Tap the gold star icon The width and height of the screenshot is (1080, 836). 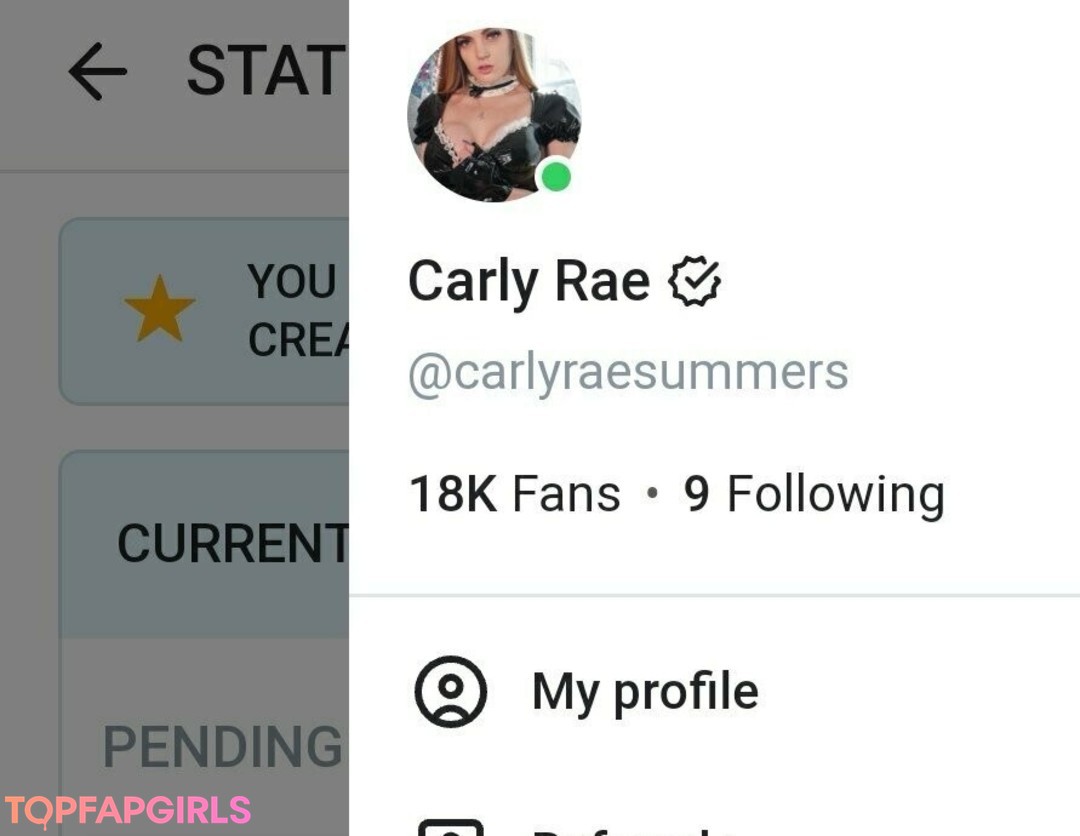coord(160,309)
